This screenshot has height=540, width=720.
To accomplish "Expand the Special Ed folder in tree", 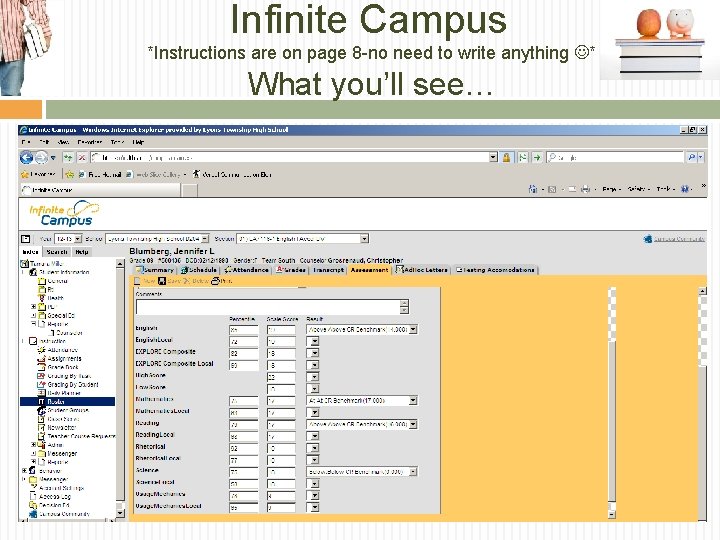I will (x=34, y=315).
